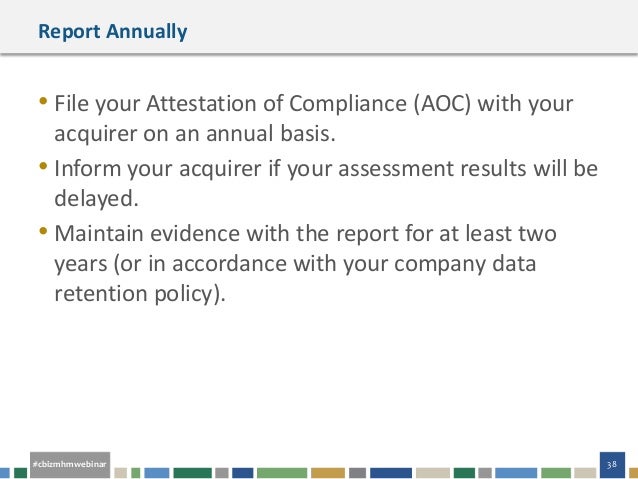638x479 pixels.
Task: Click the 'Inform your acquirer' bullet text
Action: point(326,184)
